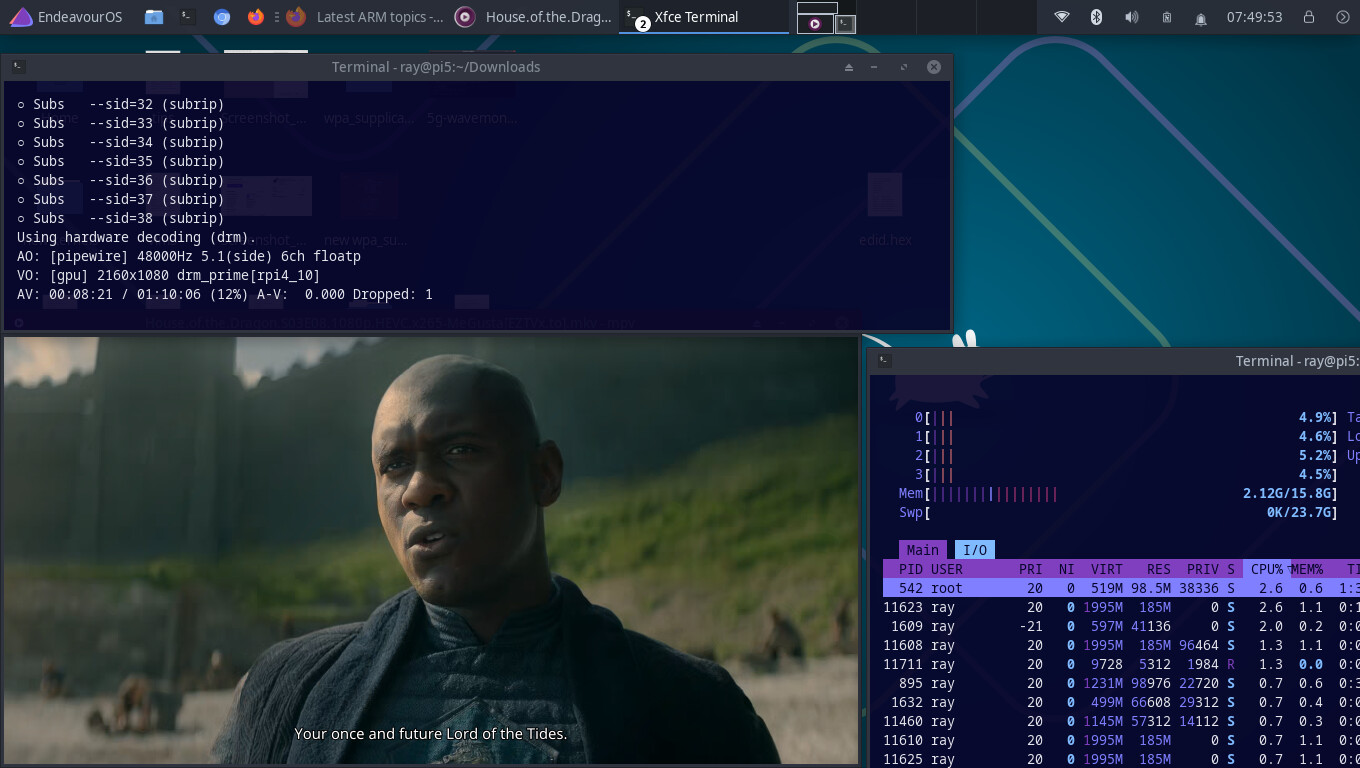The image size is (1360, 768).
Task: Sort htop by the PRIV column header
Action: coord(1203,569)
